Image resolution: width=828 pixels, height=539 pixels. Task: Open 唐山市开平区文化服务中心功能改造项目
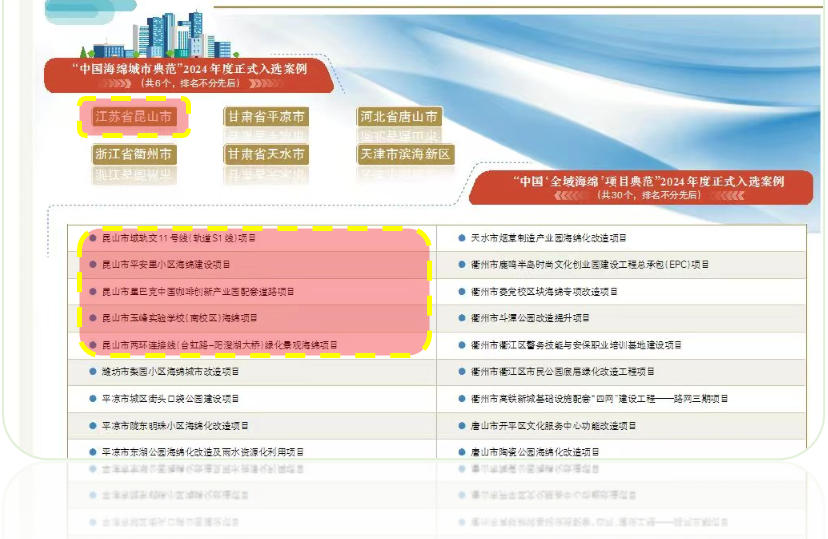pyautogui.click(x=554, y=425)
